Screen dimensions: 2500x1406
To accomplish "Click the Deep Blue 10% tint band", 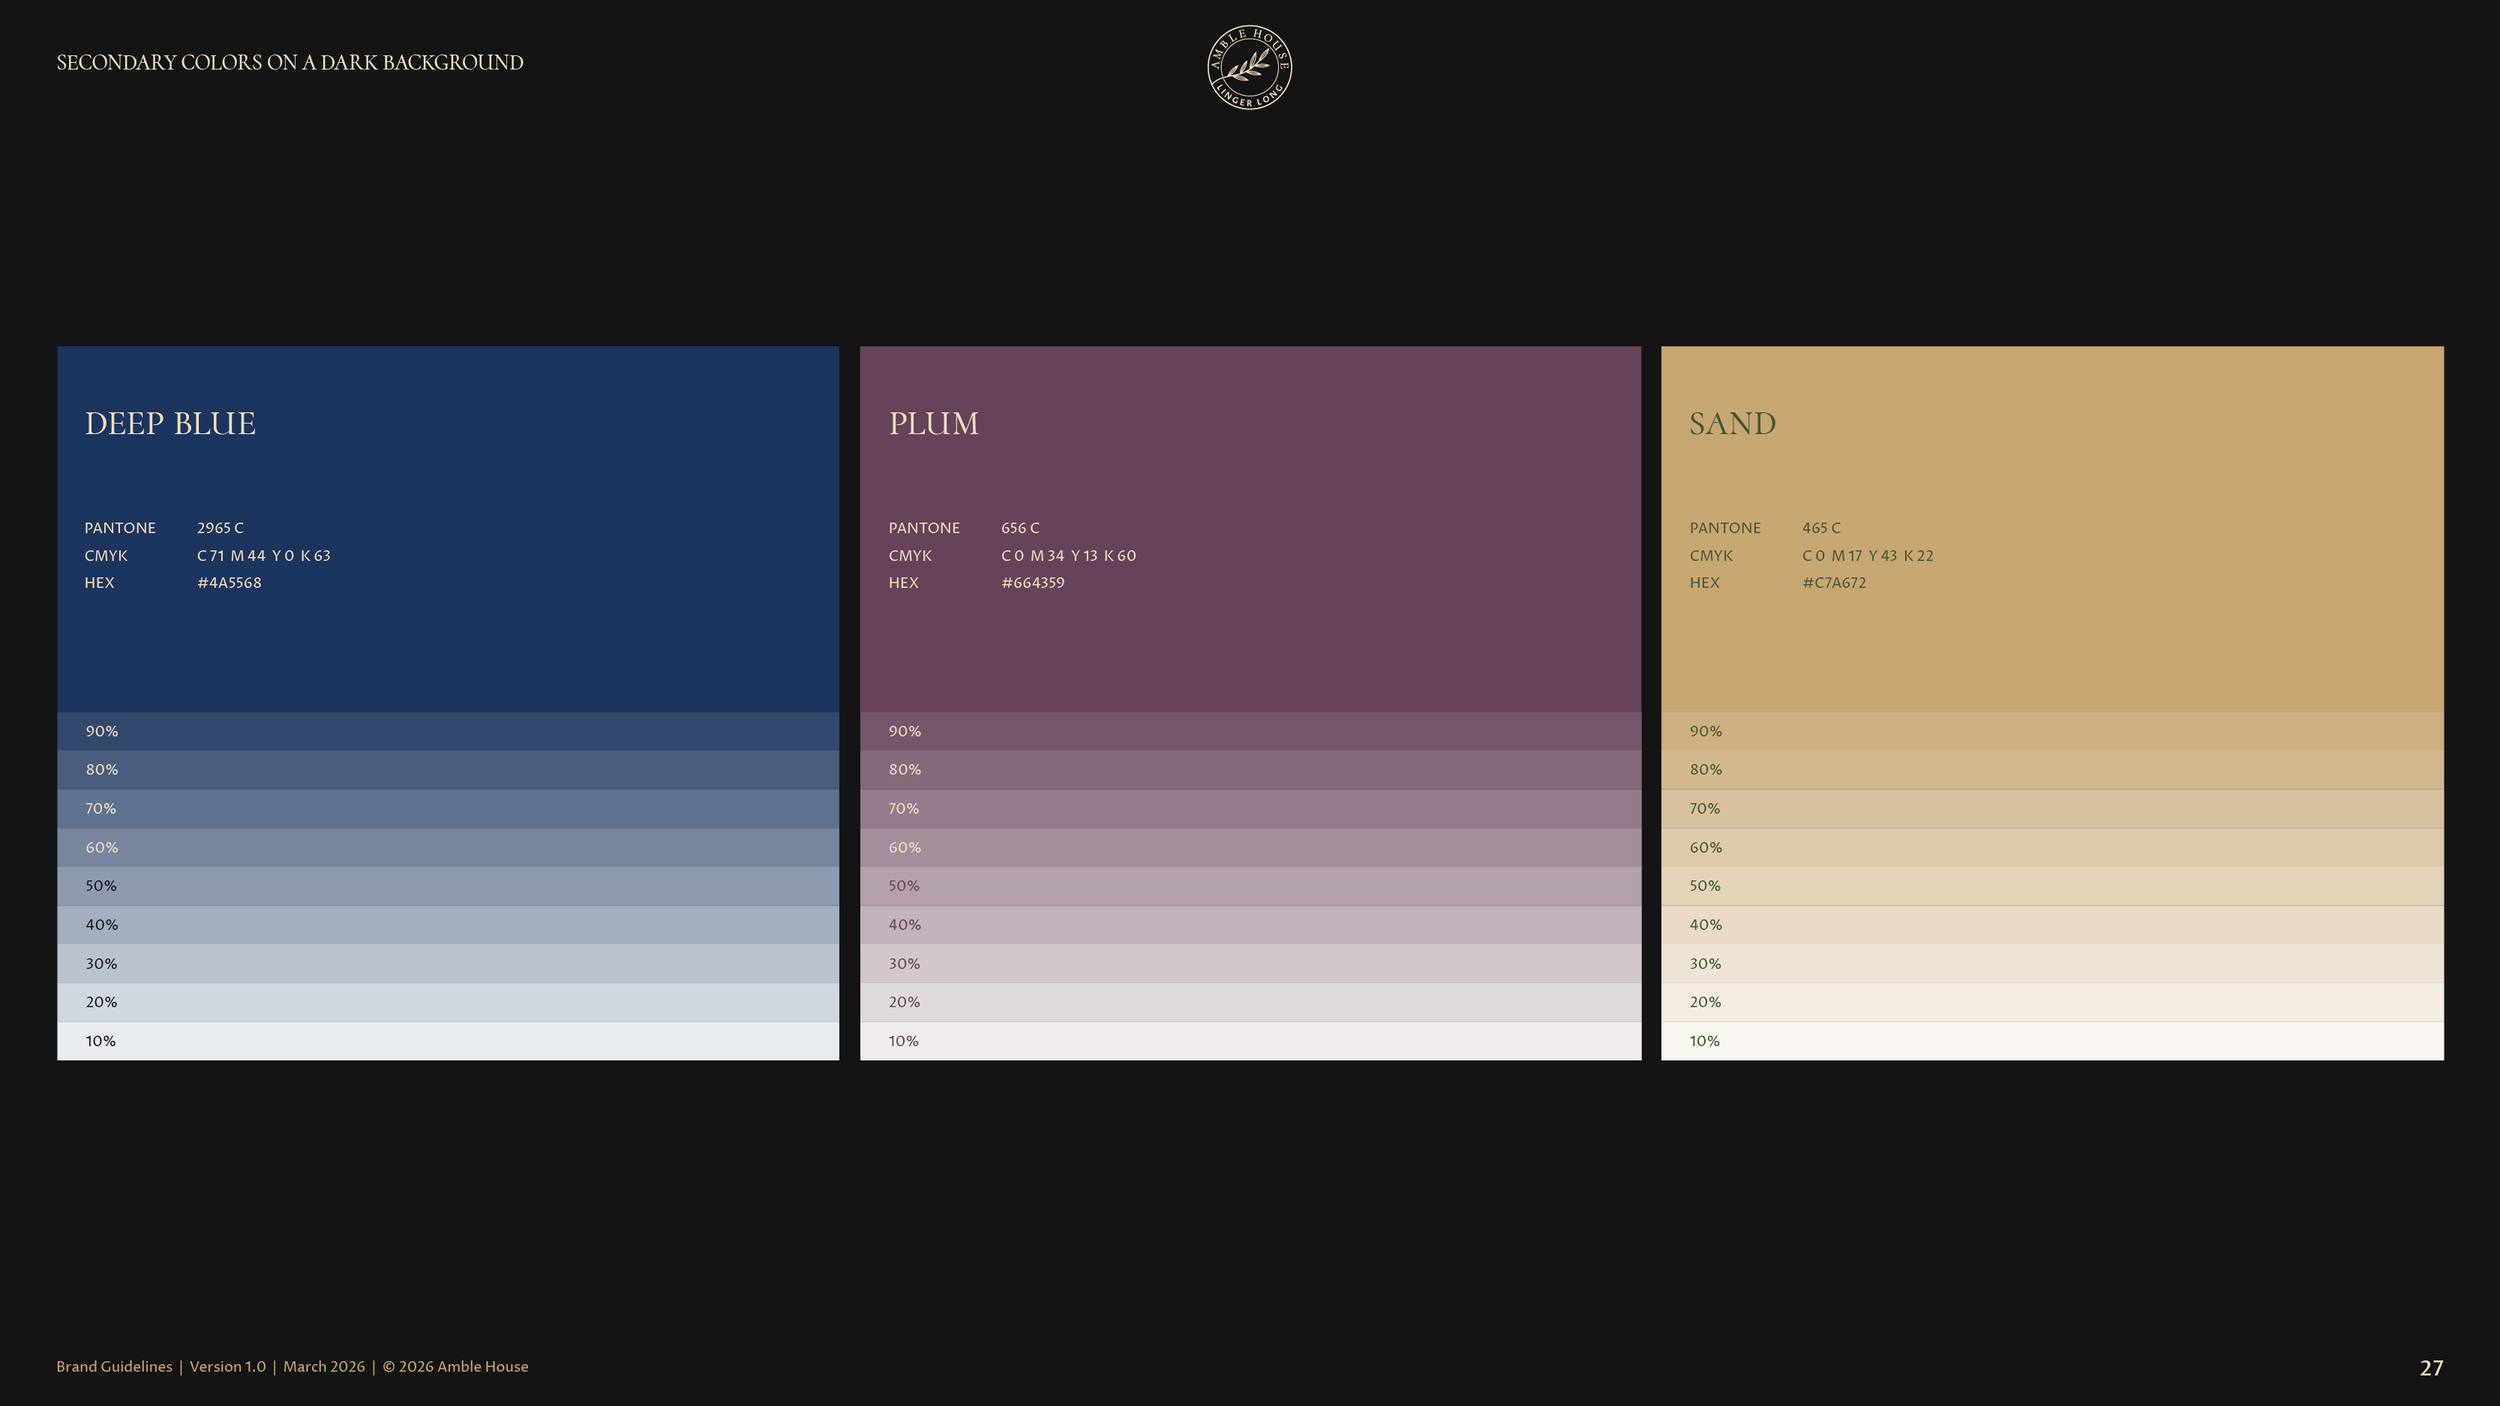I will 448,1041.
